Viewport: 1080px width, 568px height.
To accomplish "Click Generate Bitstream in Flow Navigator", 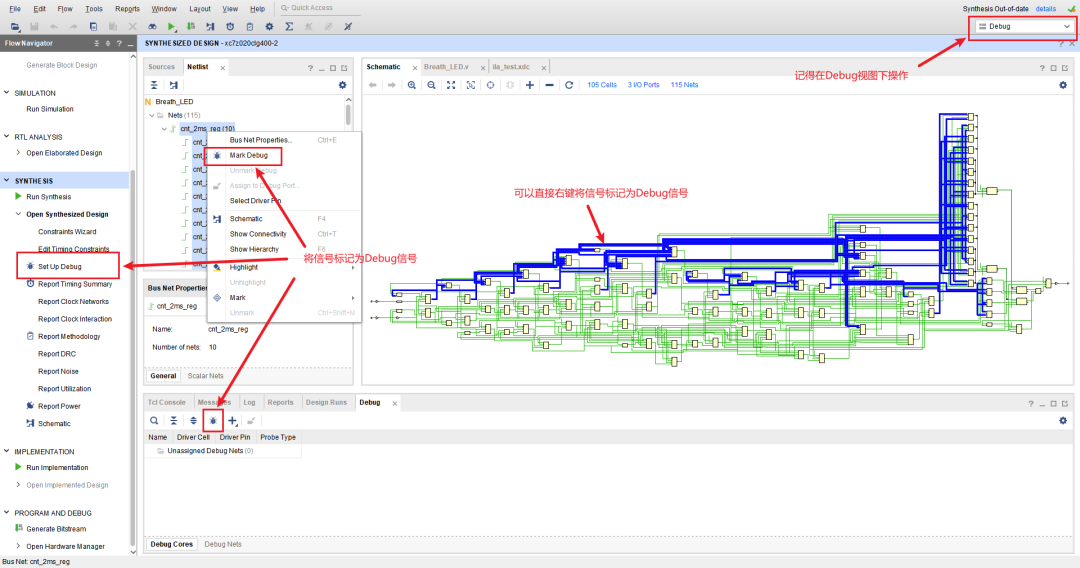I will 56,529.
